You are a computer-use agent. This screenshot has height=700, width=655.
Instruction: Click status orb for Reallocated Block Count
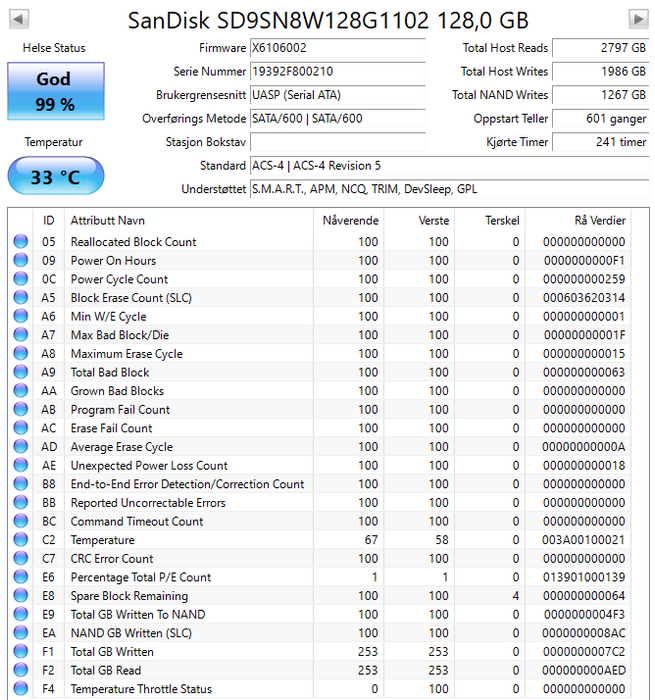[21, 242]
